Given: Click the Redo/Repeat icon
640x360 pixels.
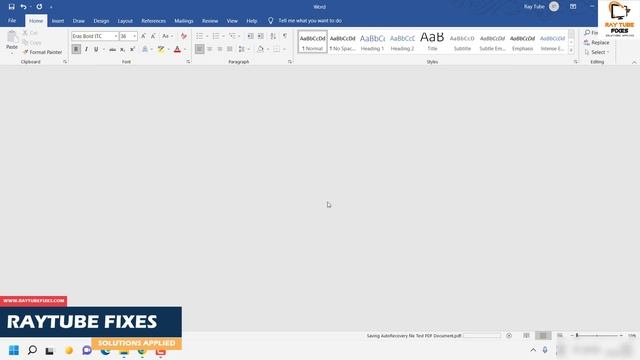Looking at the screenshot, I should tap(39, 7).
